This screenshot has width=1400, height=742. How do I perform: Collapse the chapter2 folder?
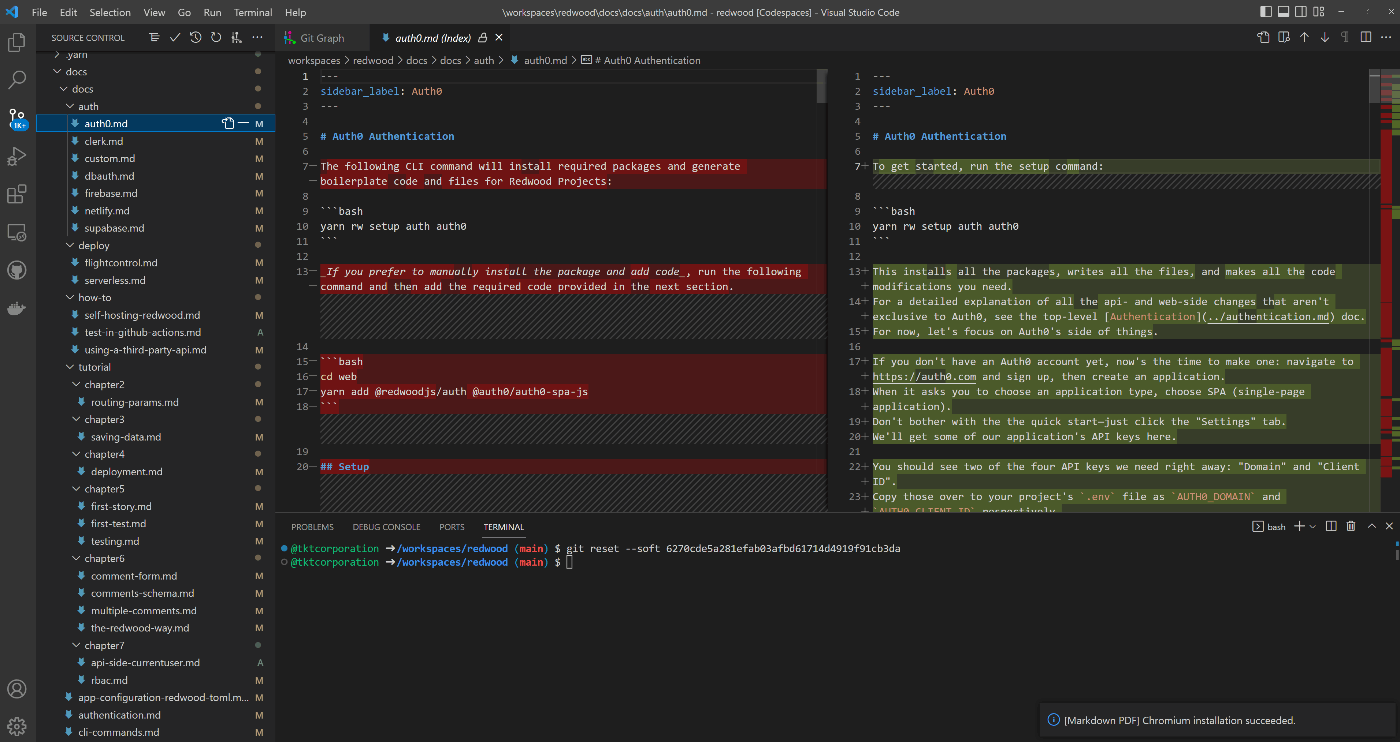[76, 385]
